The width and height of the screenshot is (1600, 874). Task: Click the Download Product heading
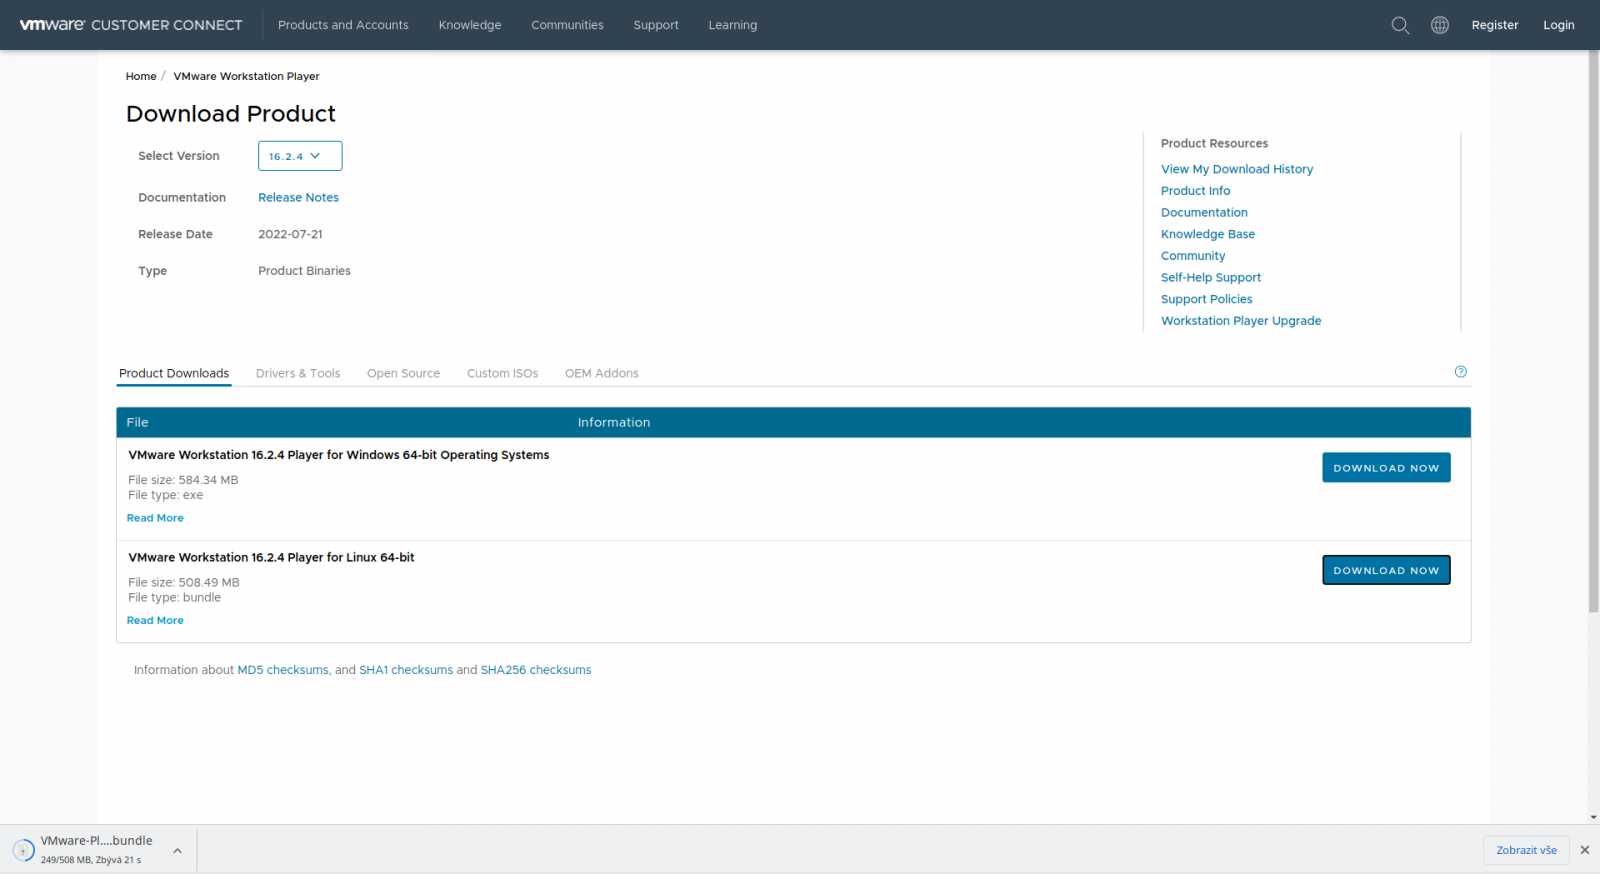tap(231, 114)
